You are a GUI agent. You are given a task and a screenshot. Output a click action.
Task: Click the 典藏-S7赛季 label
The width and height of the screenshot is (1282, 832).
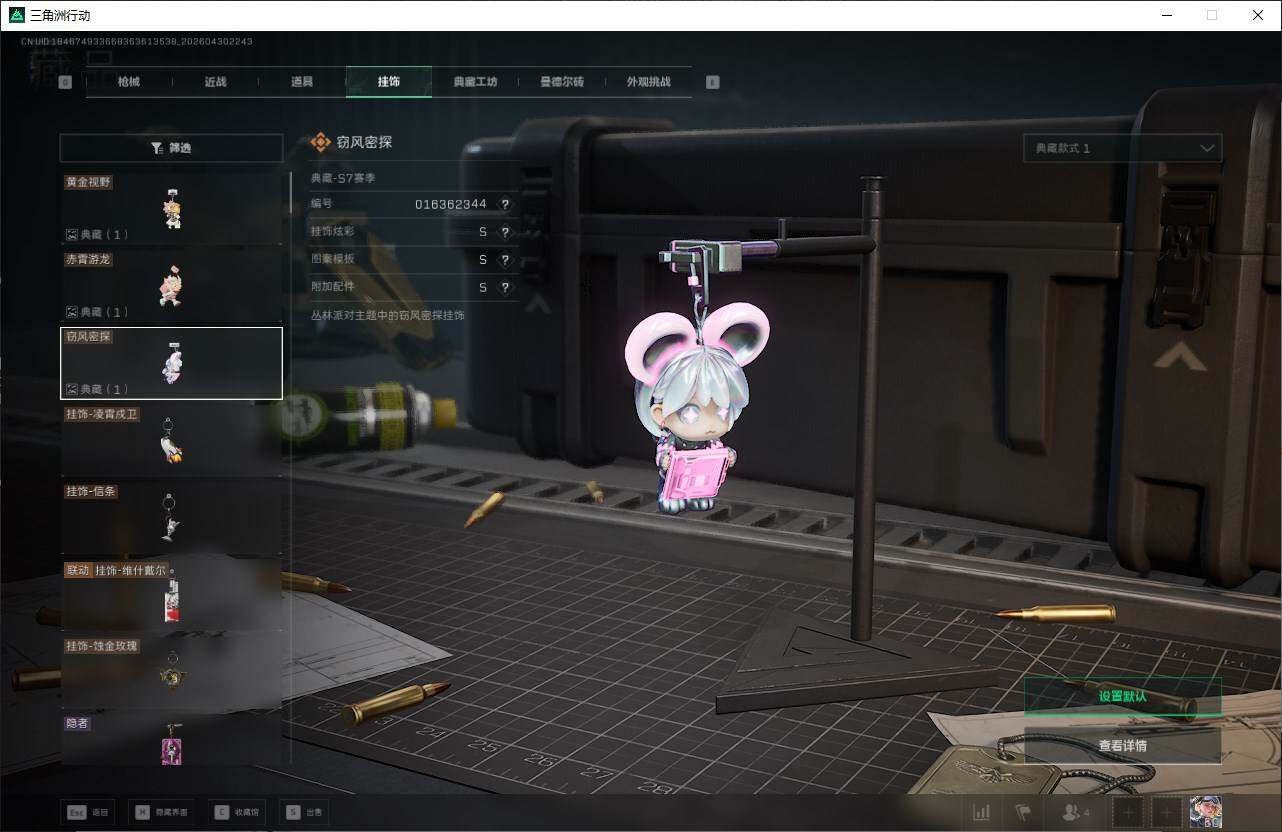[343, 178]
